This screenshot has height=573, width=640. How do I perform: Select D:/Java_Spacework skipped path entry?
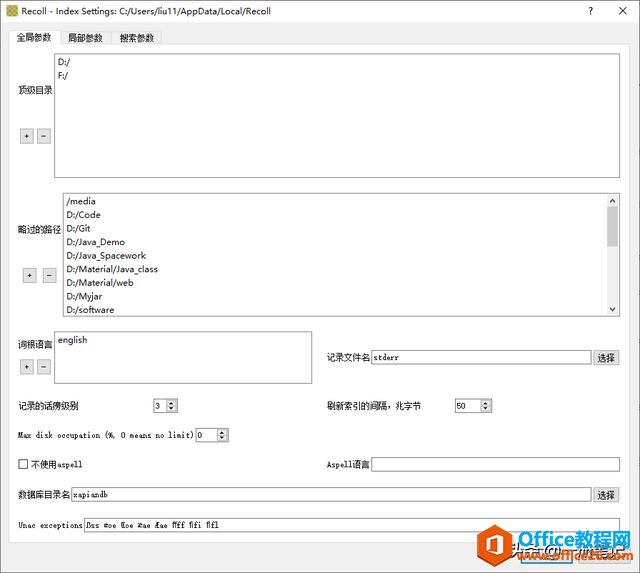(x=106, y=255)
